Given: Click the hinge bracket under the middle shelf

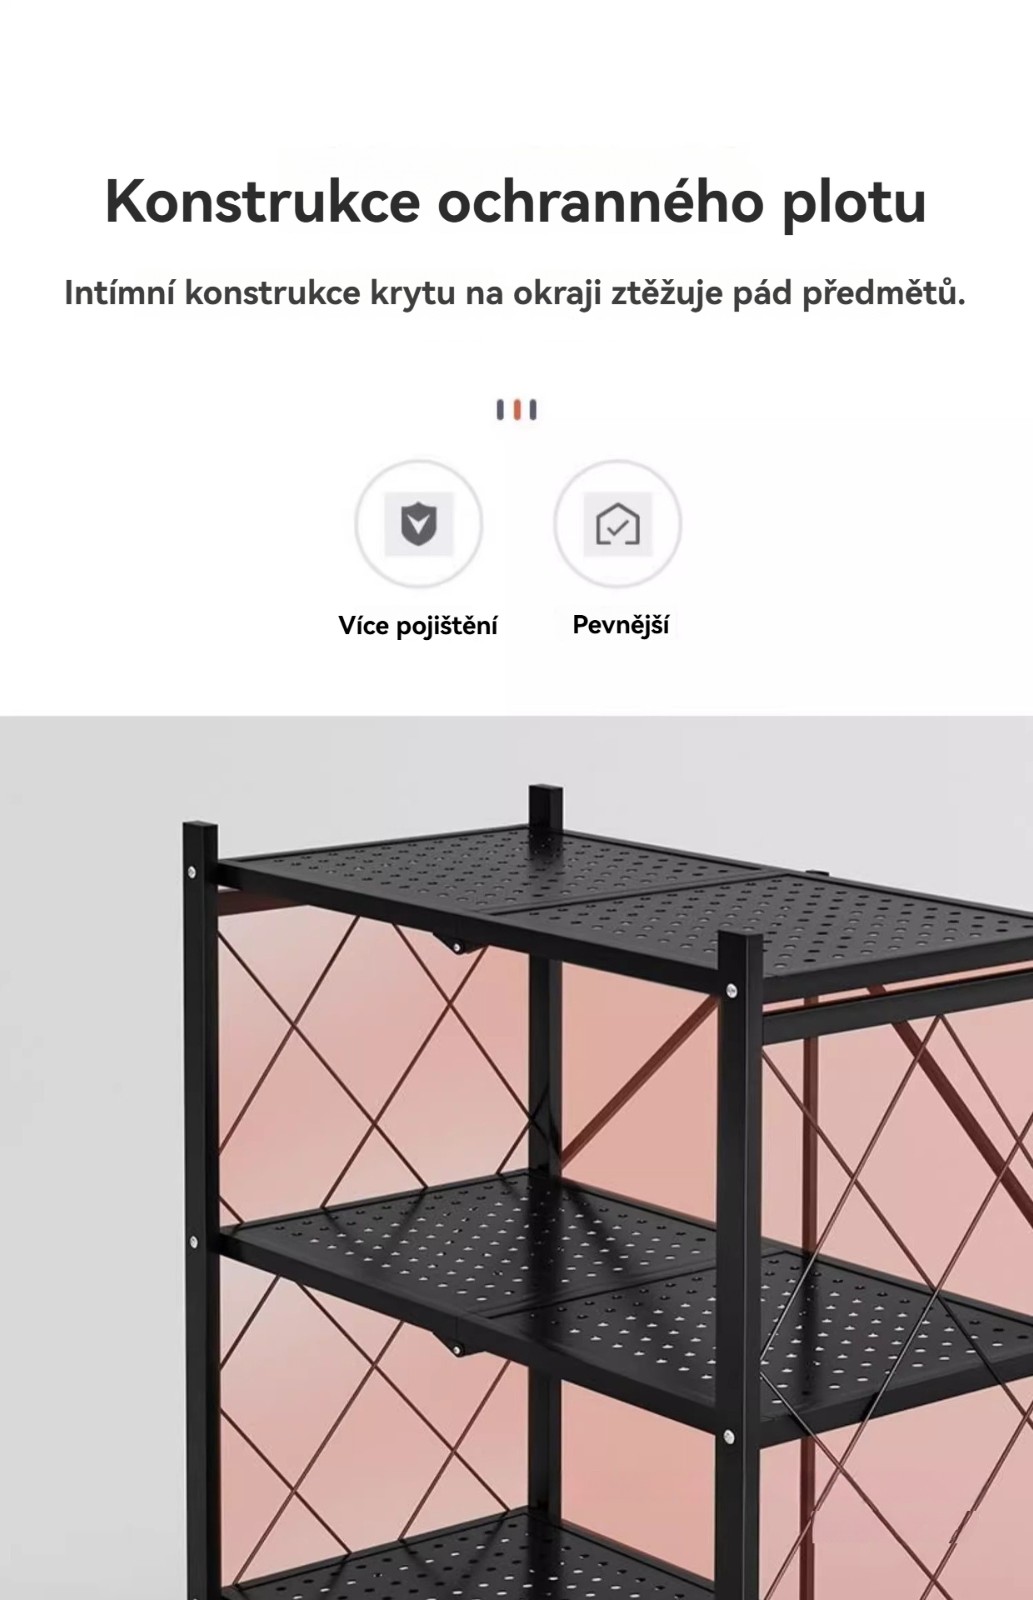Looking at the screenshot, I should [x=459, y=1346].
